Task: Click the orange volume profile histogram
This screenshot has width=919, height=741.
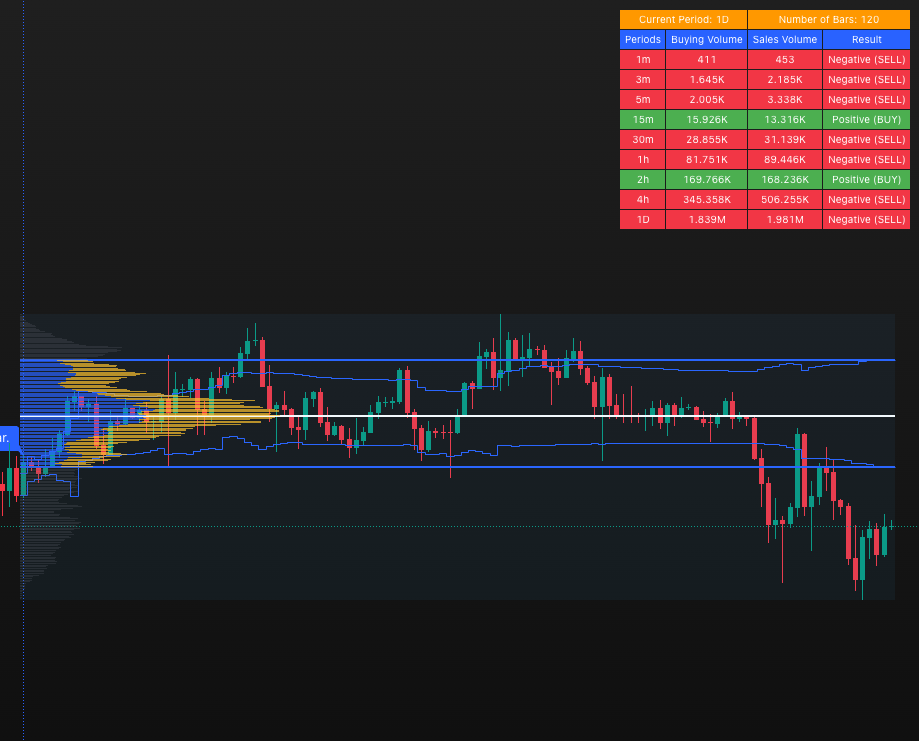Action: click(x=200, y=410)
